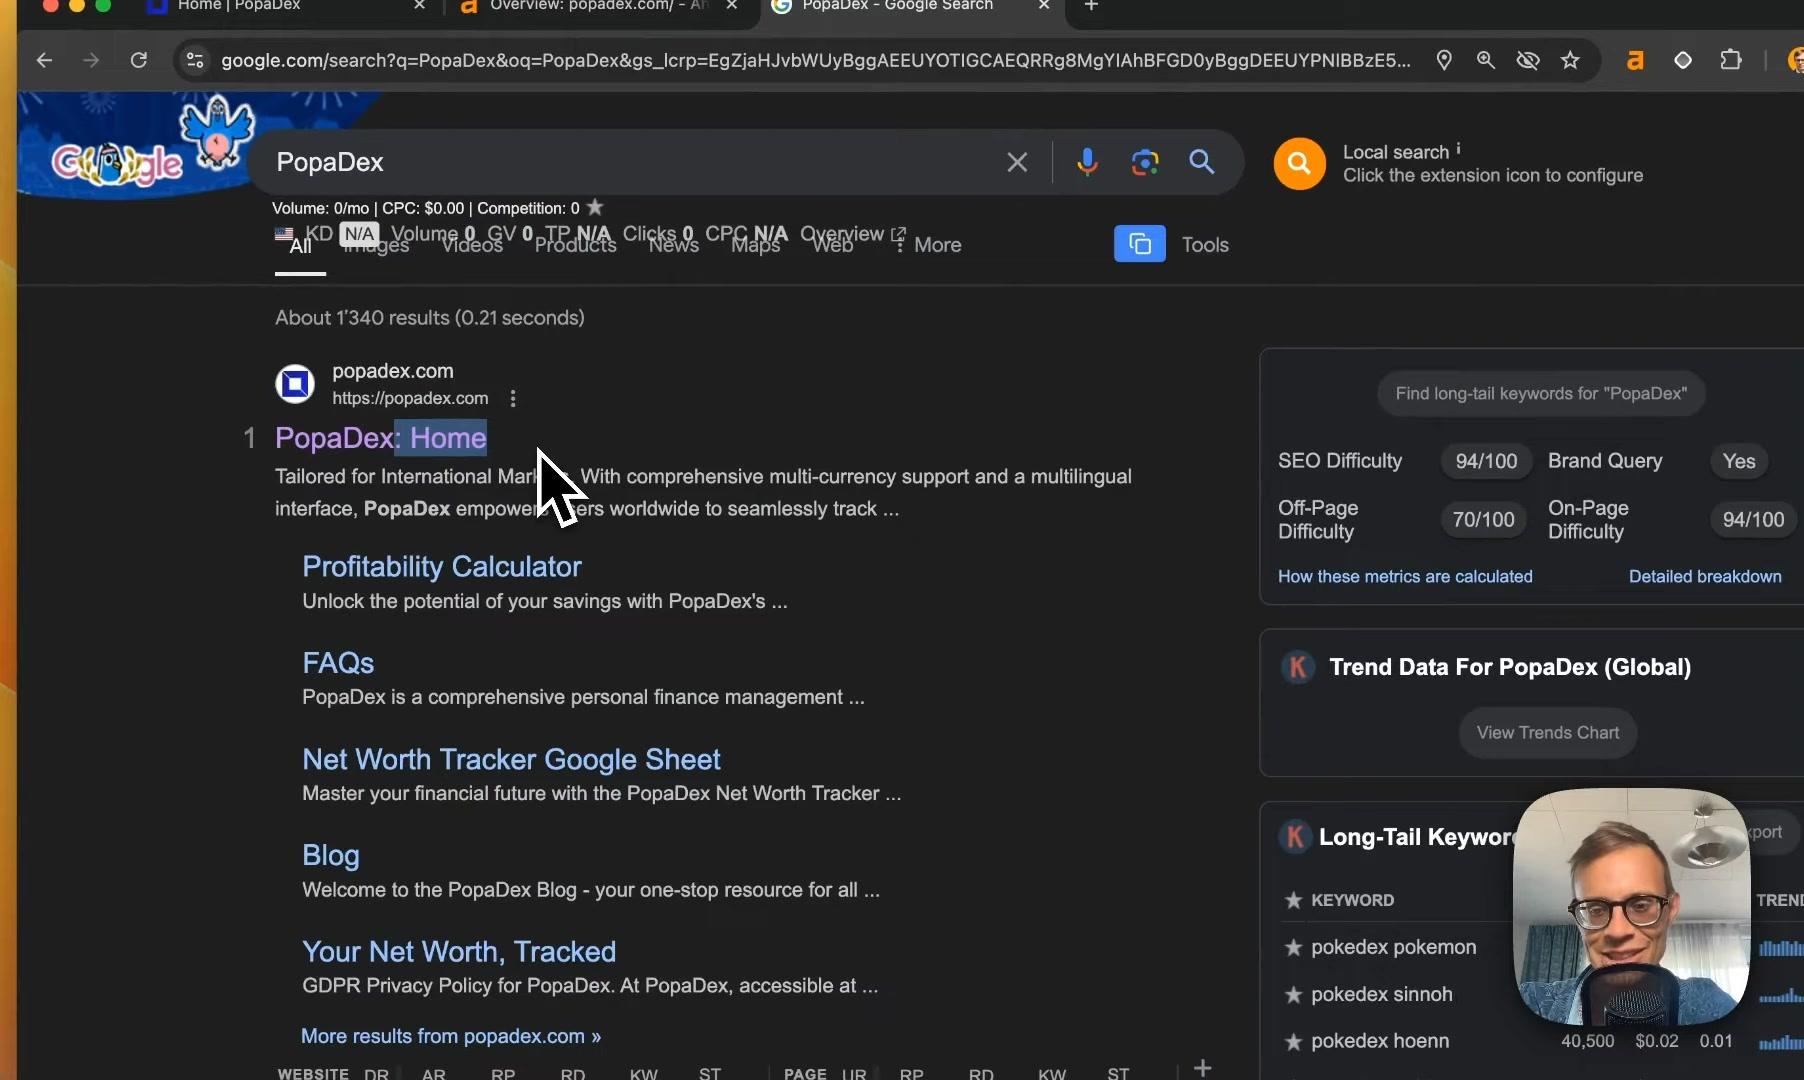
Task: Star the pokedex sinnoh keyword
Action: tap(1293, 994)
